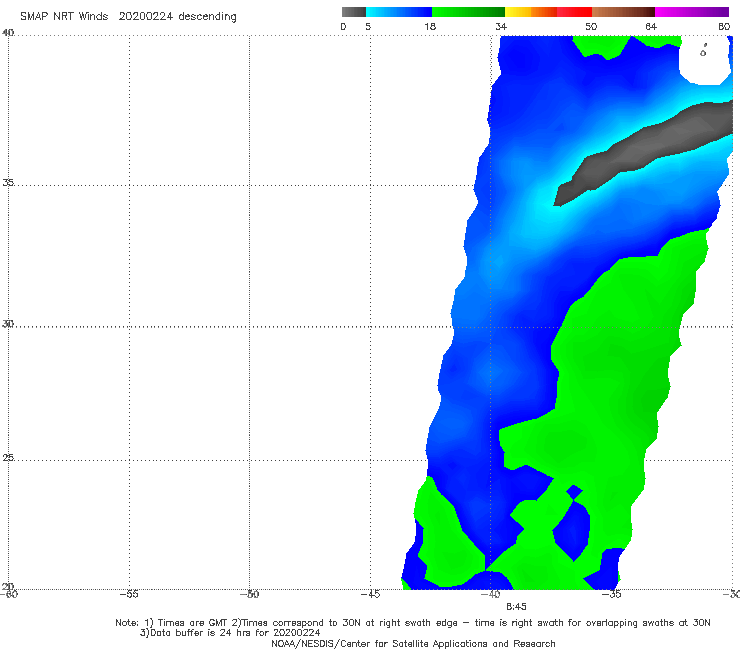Click the longitude label "-45" on the bottom axis

(370, 594)
